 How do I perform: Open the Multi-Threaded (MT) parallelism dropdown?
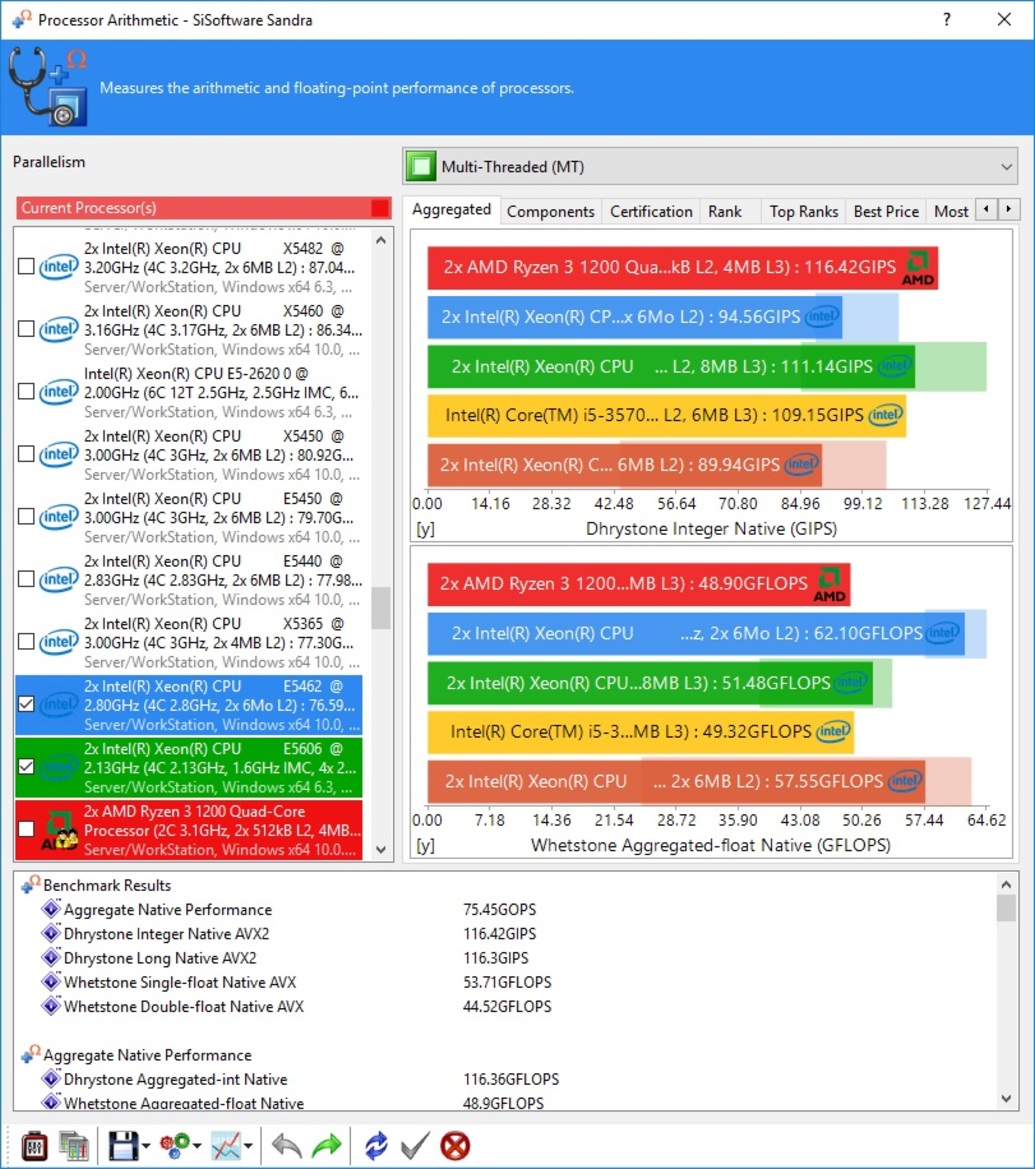click(710, 166)
